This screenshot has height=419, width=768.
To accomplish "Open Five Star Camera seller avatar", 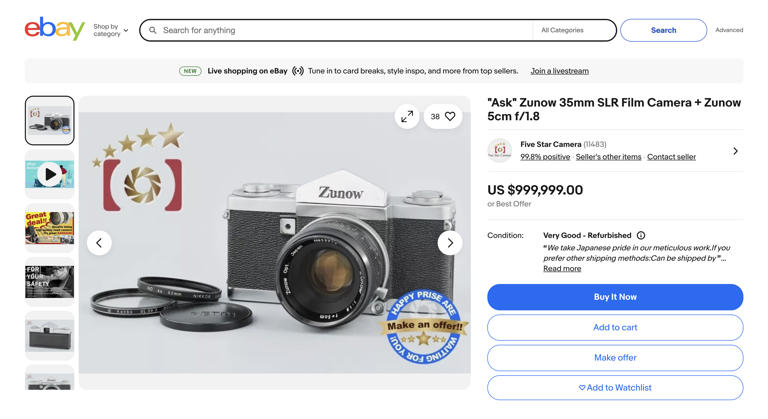I will click(500, 151).
